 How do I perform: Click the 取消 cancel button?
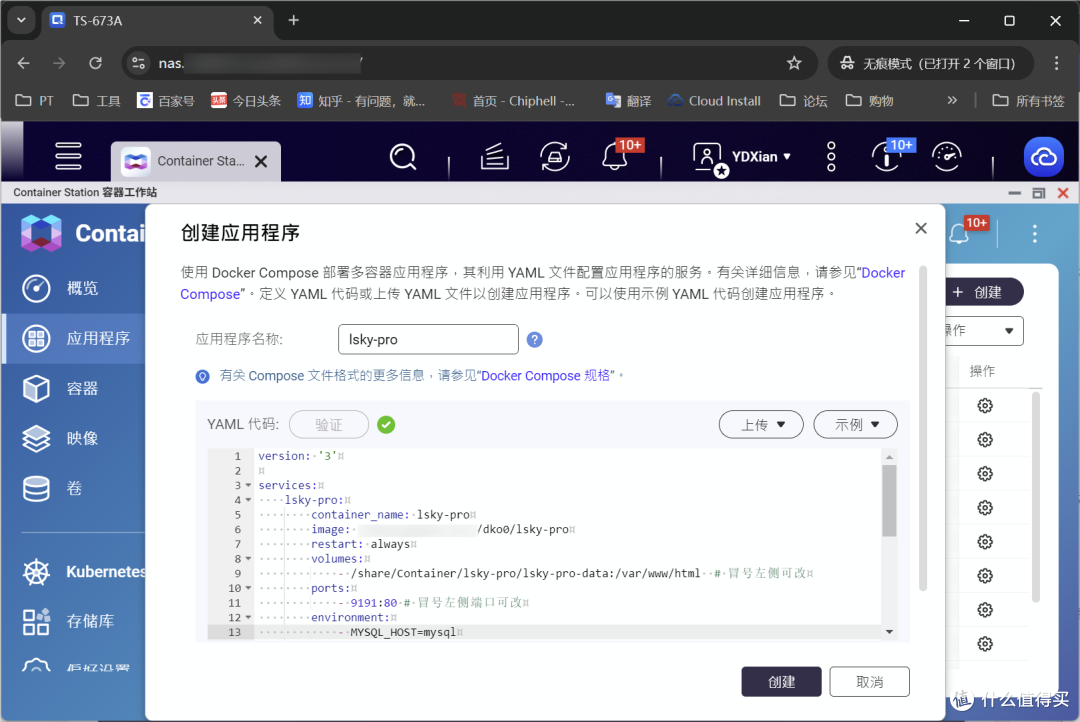(x=869, y=681)
